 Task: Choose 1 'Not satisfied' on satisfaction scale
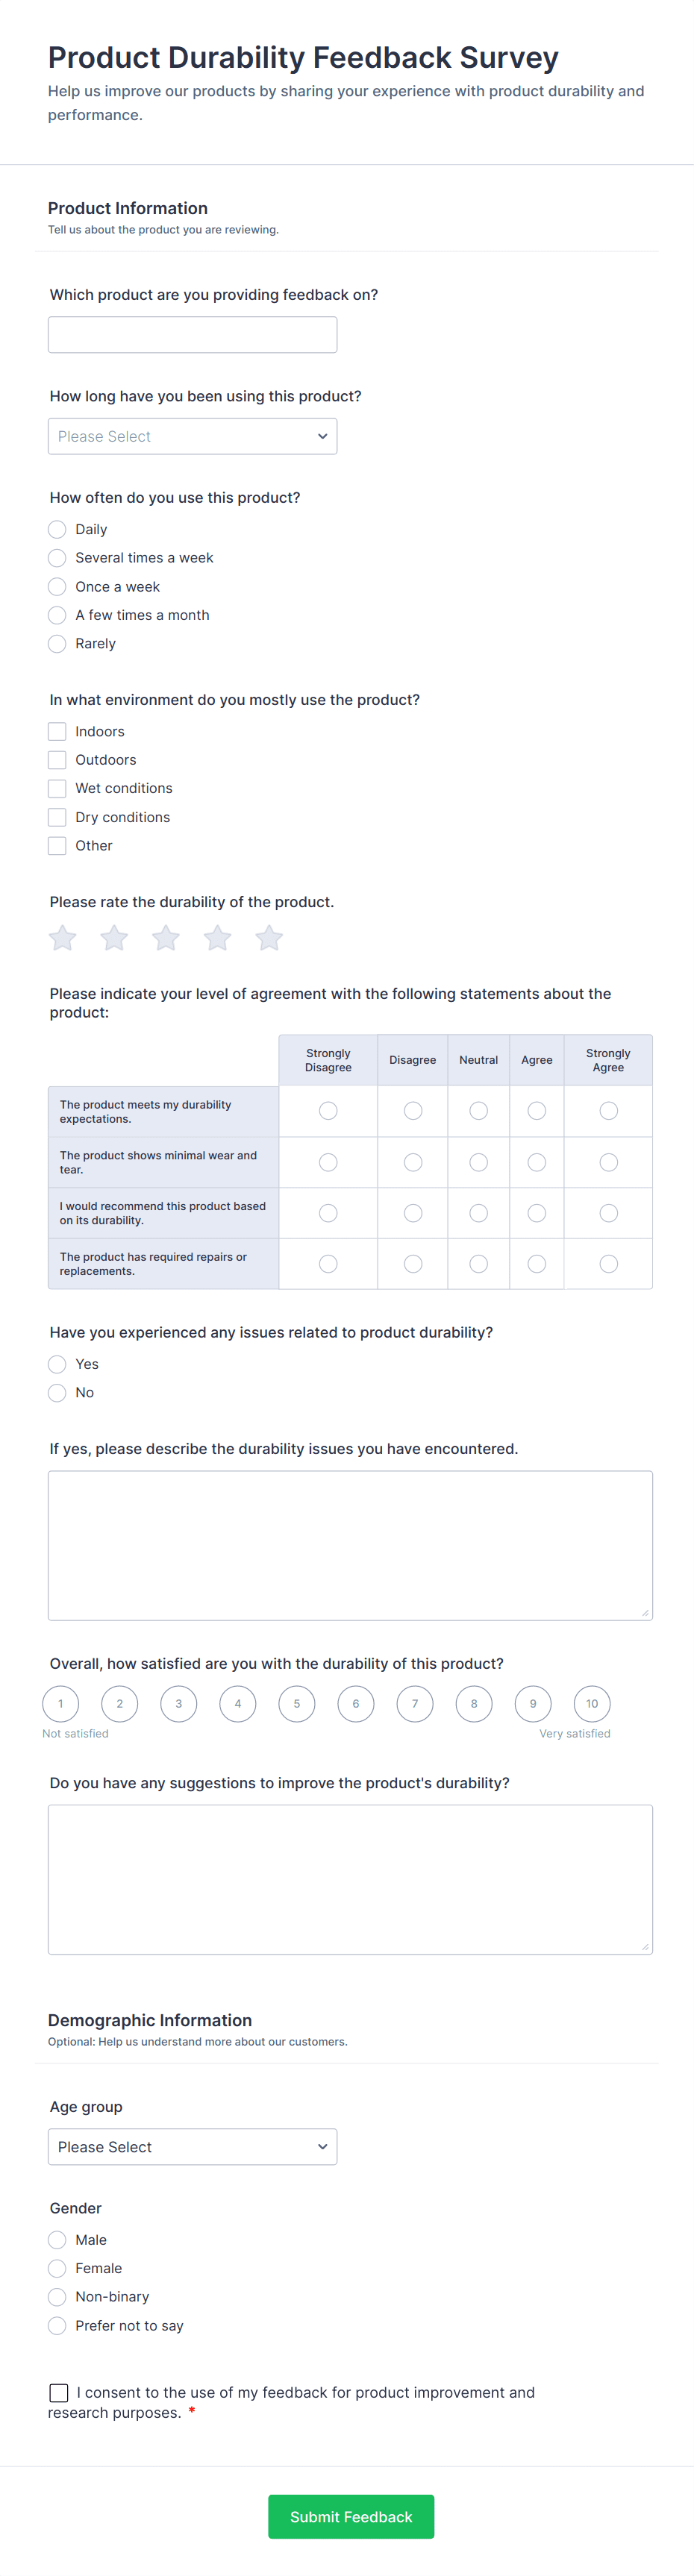pos(60,1703)
